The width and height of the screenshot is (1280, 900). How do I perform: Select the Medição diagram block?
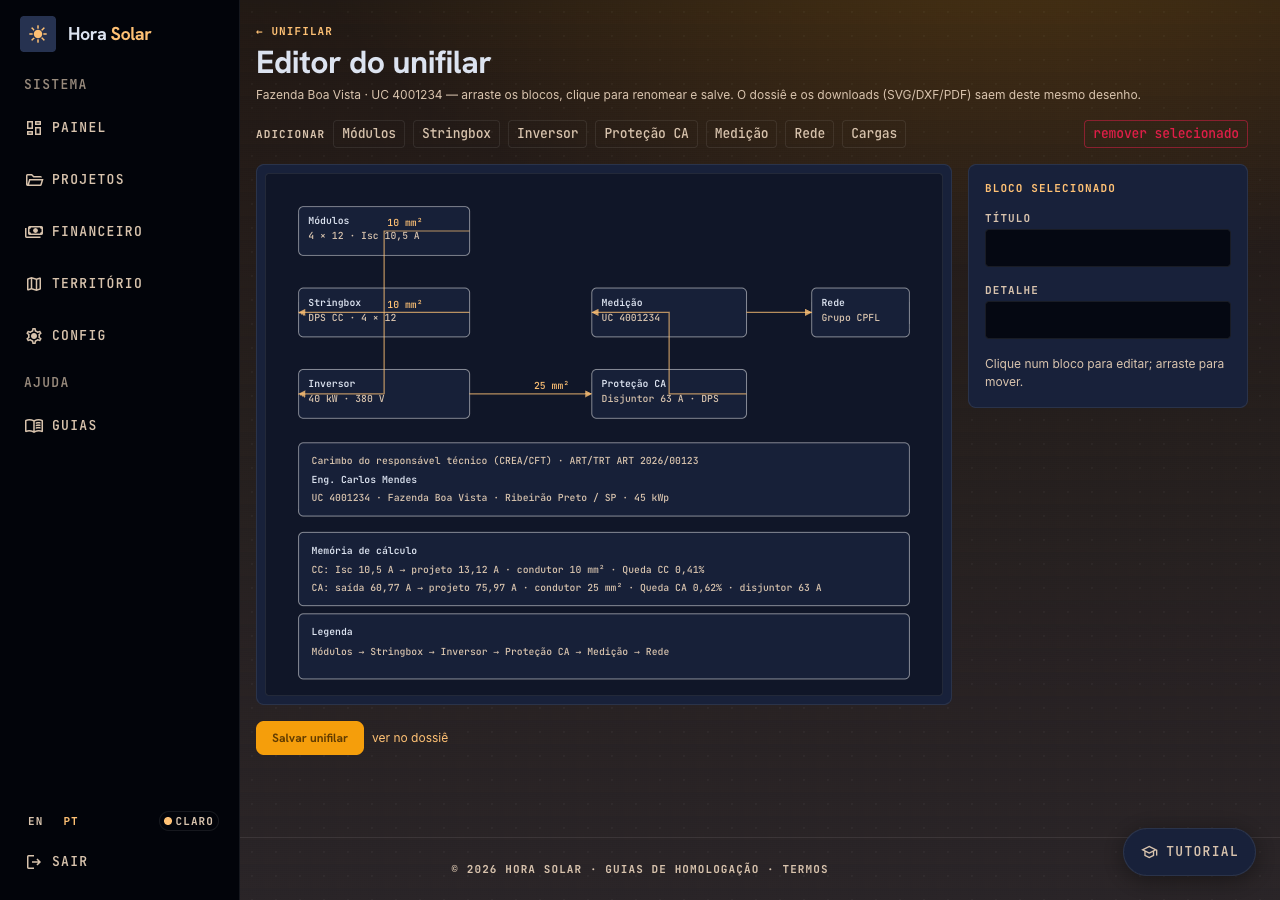coord(669,313)
